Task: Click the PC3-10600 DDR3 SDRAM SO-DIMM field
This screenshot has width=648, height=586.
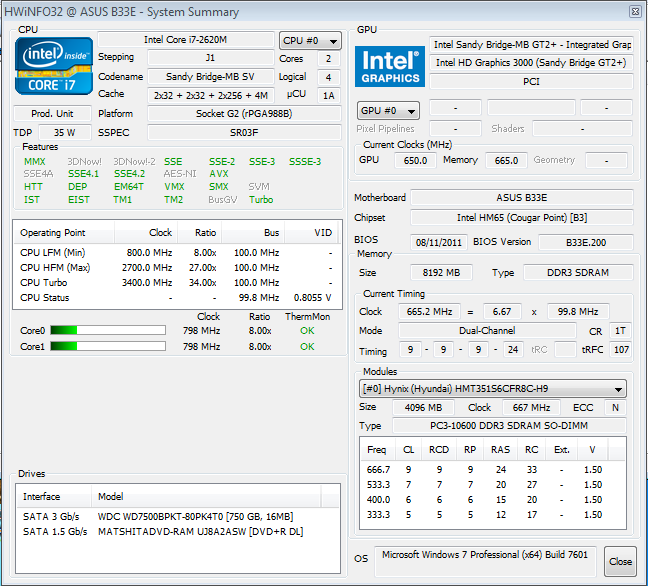Action: pos(509,426)
